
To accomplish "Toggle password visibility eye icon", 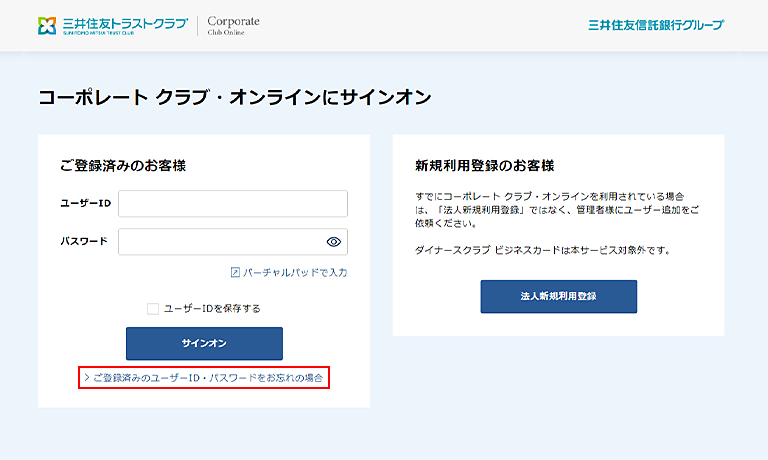I will 334,242.
